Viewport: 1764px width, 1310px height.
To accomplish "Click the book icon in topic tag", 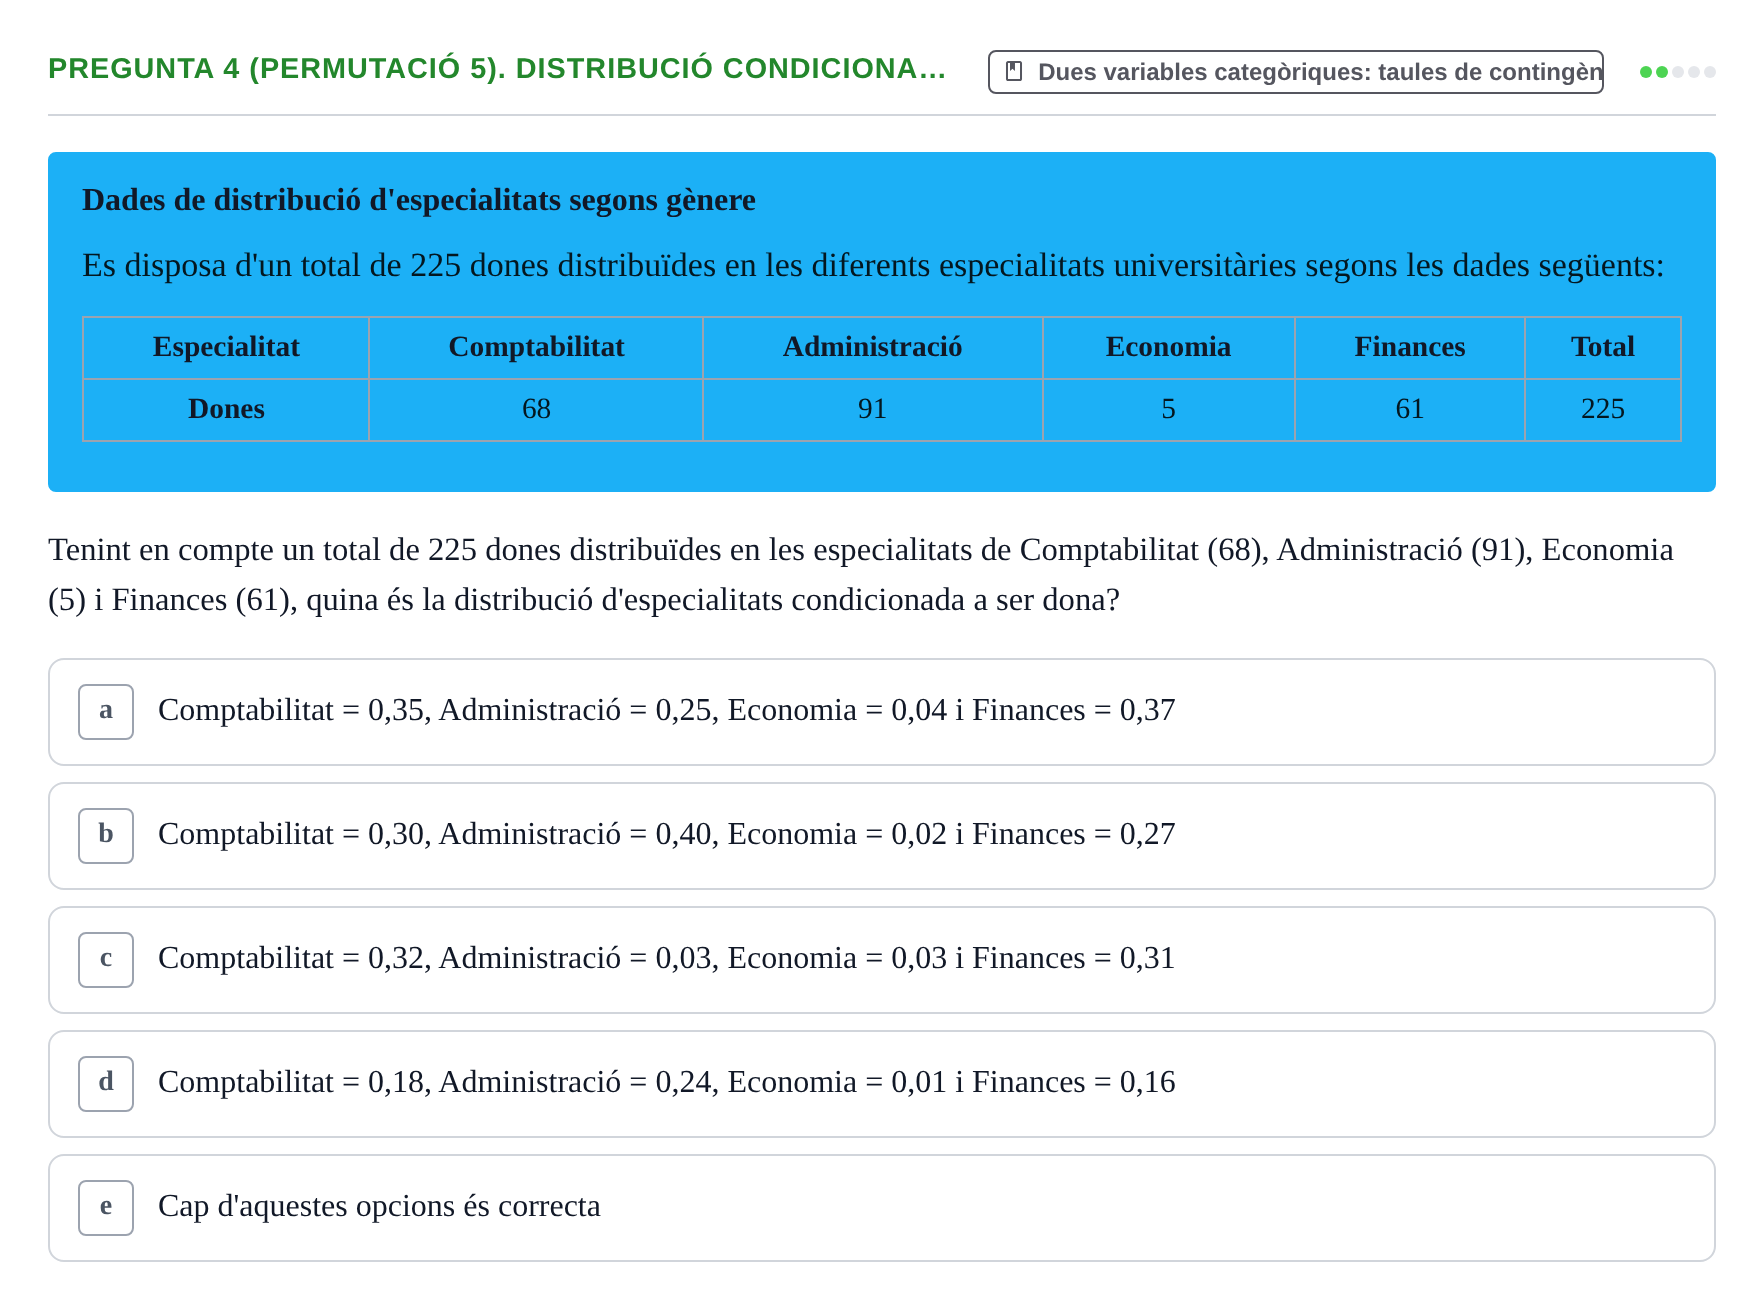I will 1013,71.
